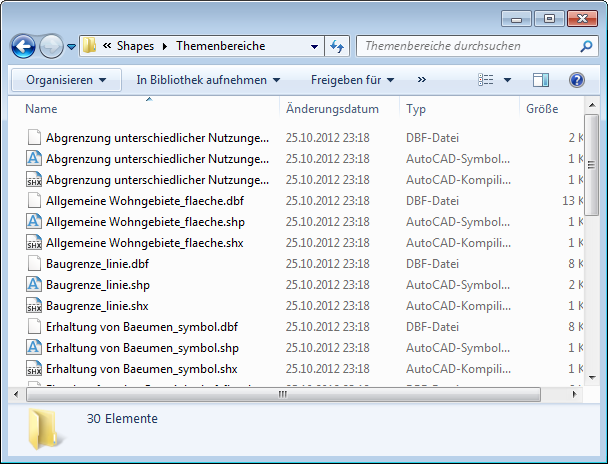Click the refresh button beside address bar

tap(337, 46)
